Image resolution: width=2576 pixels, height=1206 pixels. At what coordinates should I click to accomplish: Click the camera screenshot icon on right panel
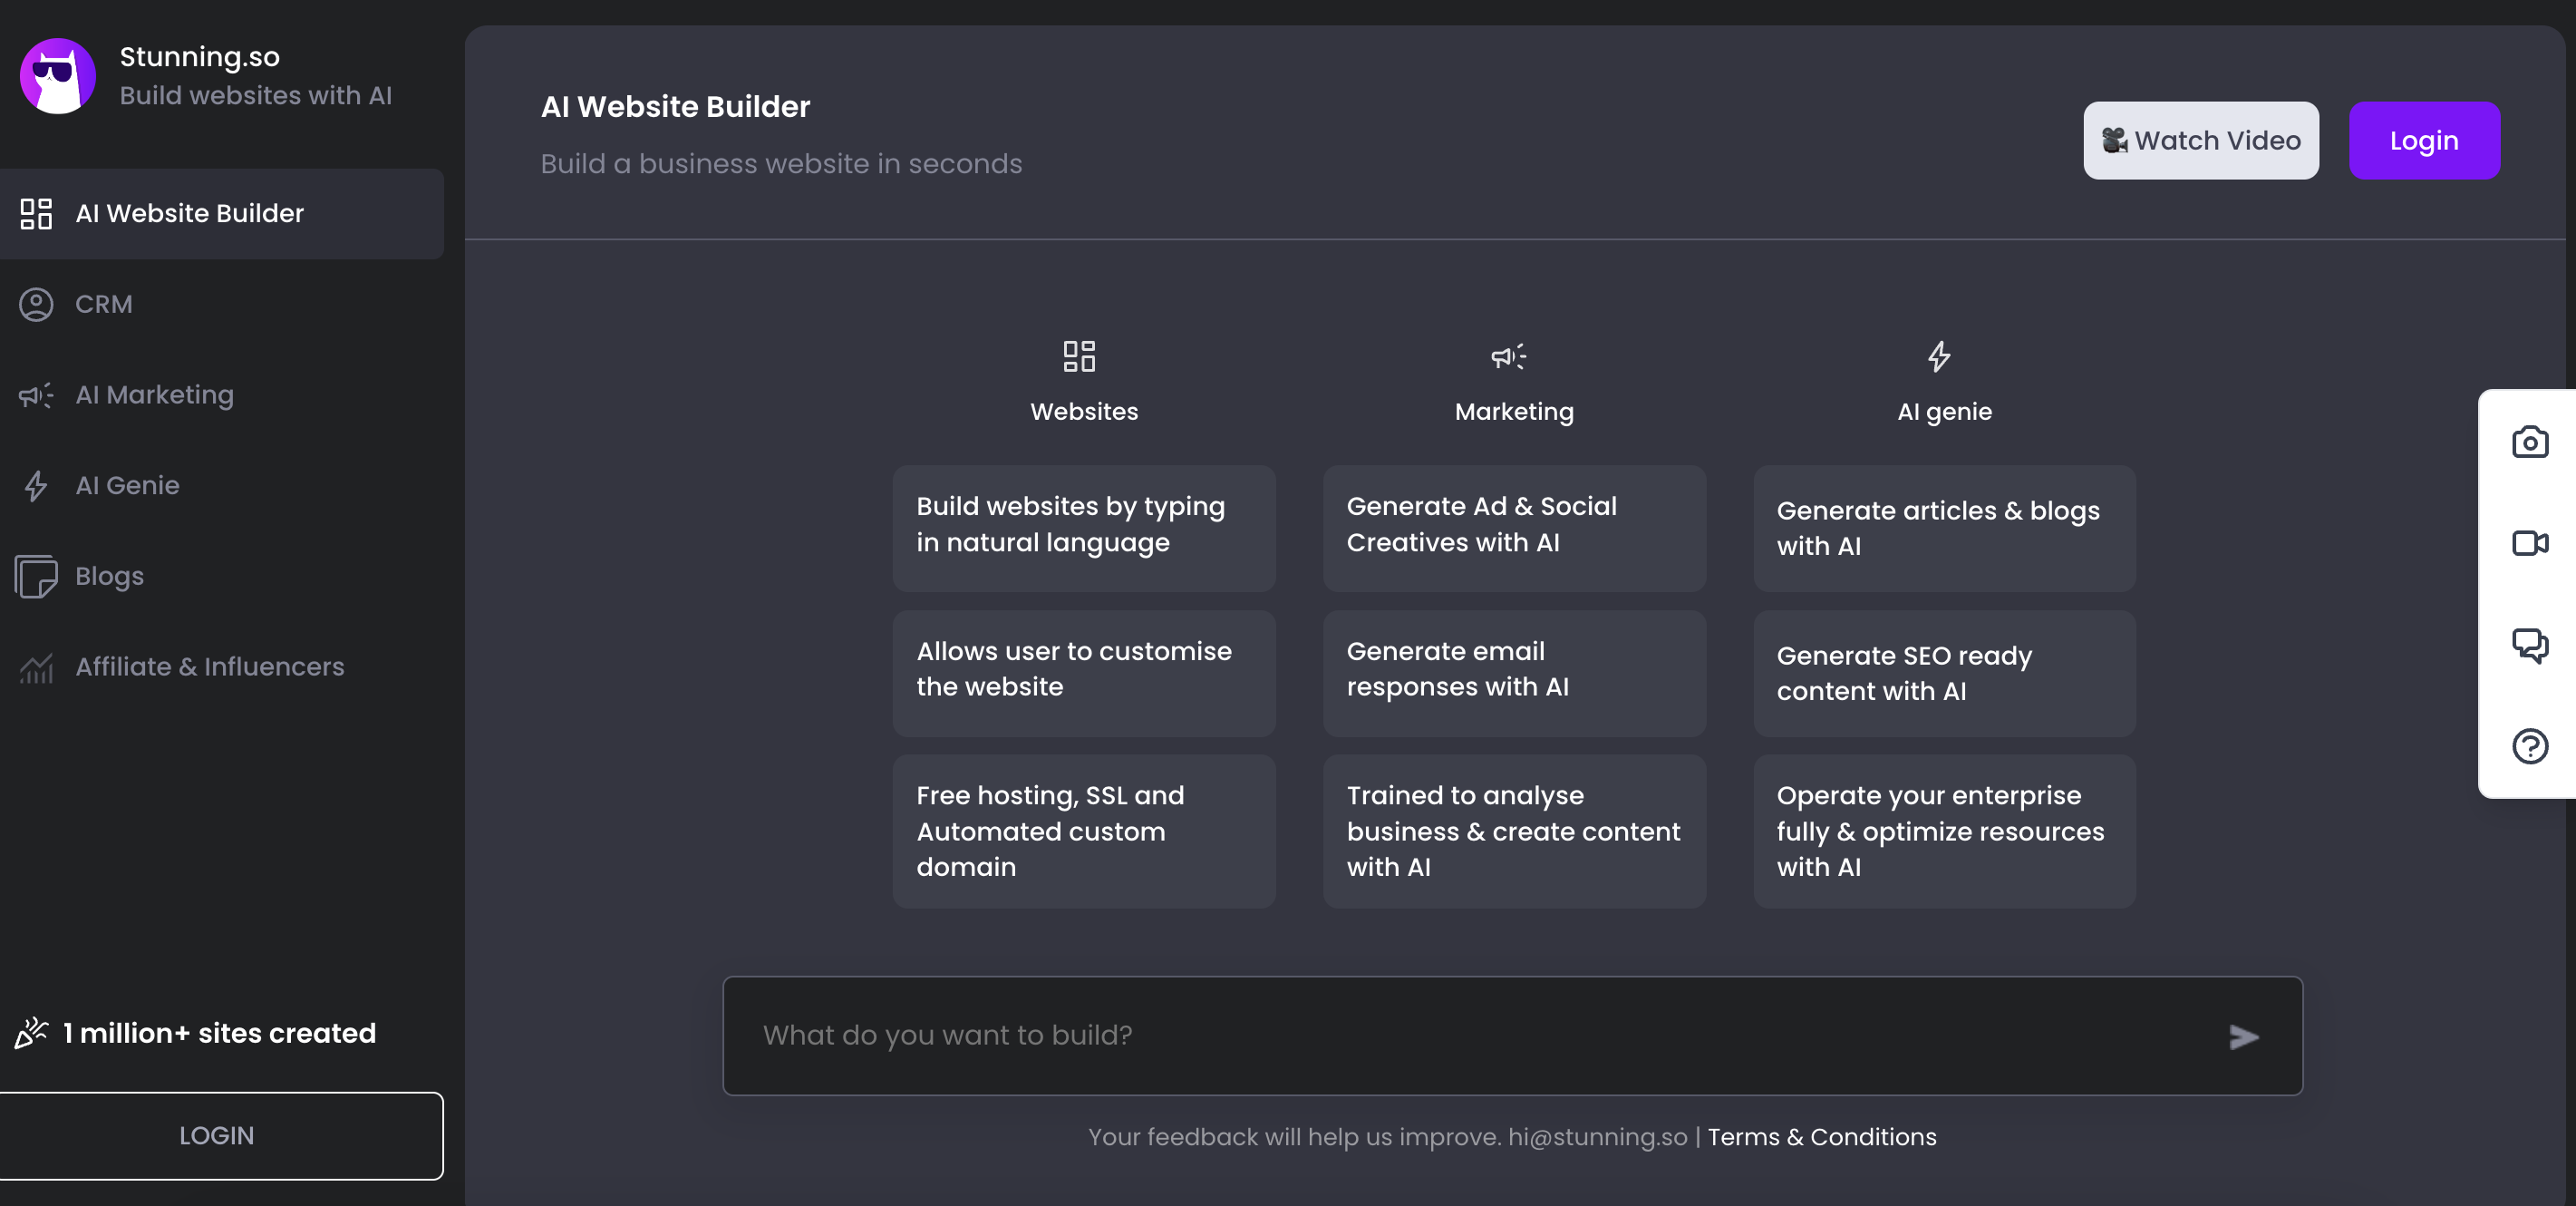[2529, 442]
